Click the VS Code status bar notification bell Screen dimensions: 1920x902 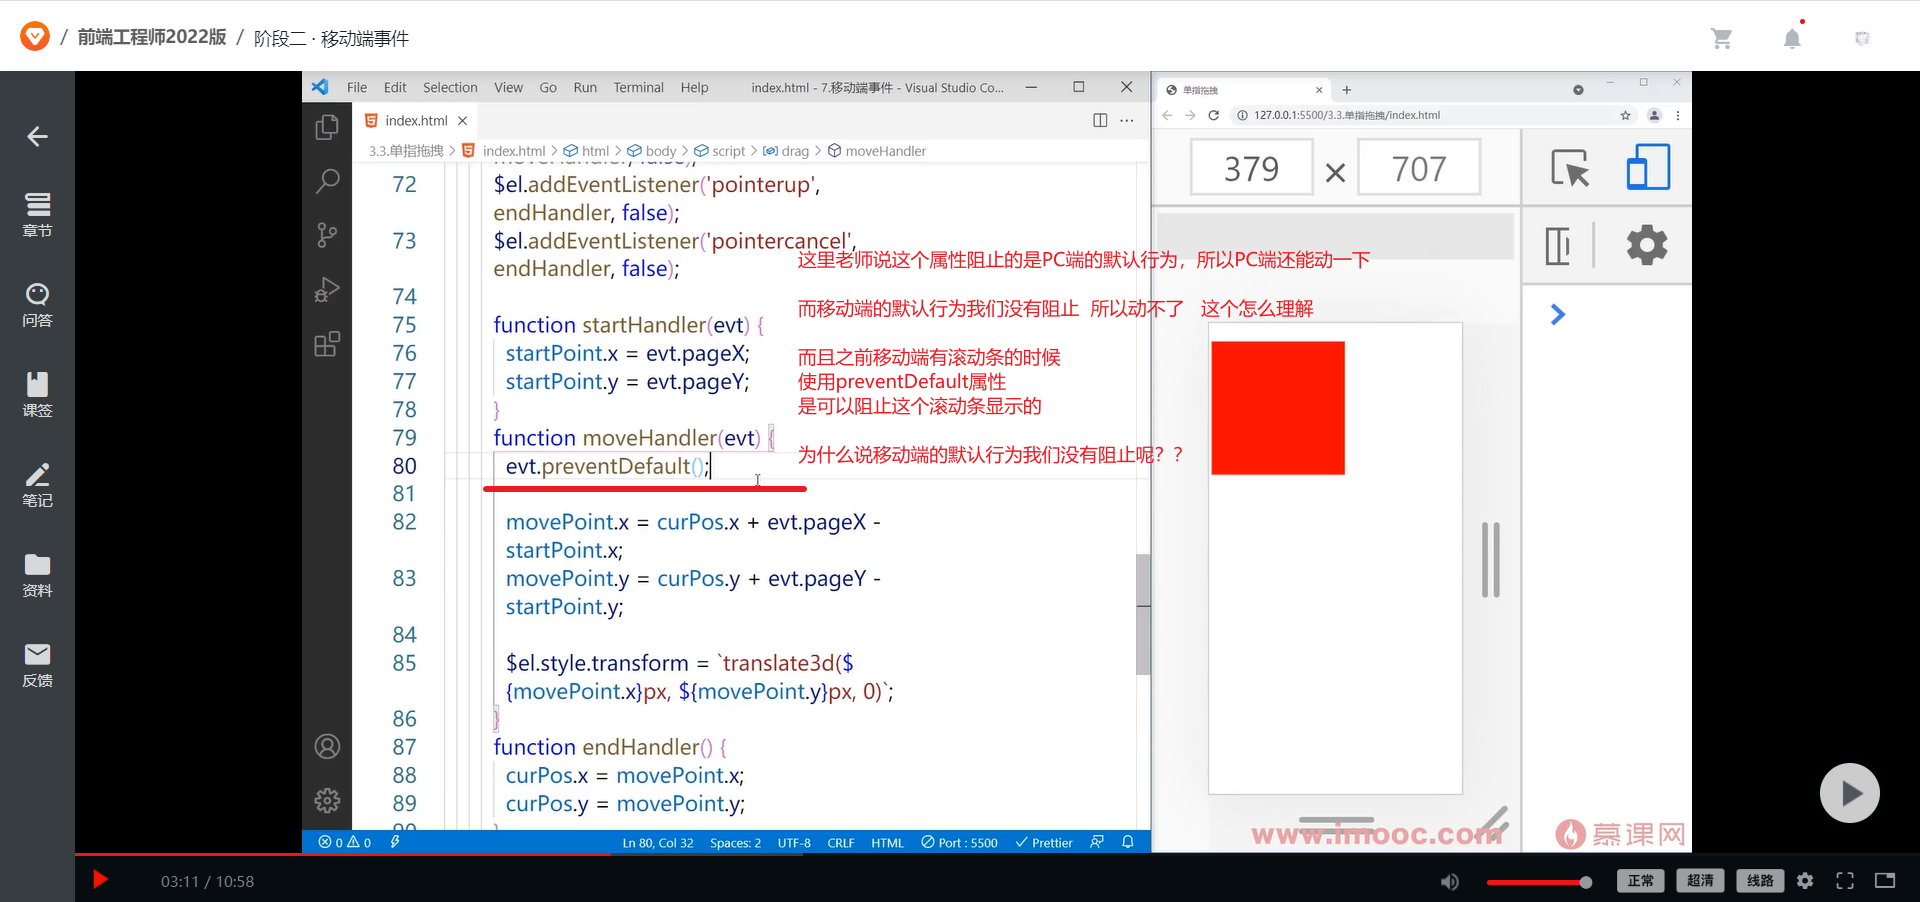tap(1128, 842)
